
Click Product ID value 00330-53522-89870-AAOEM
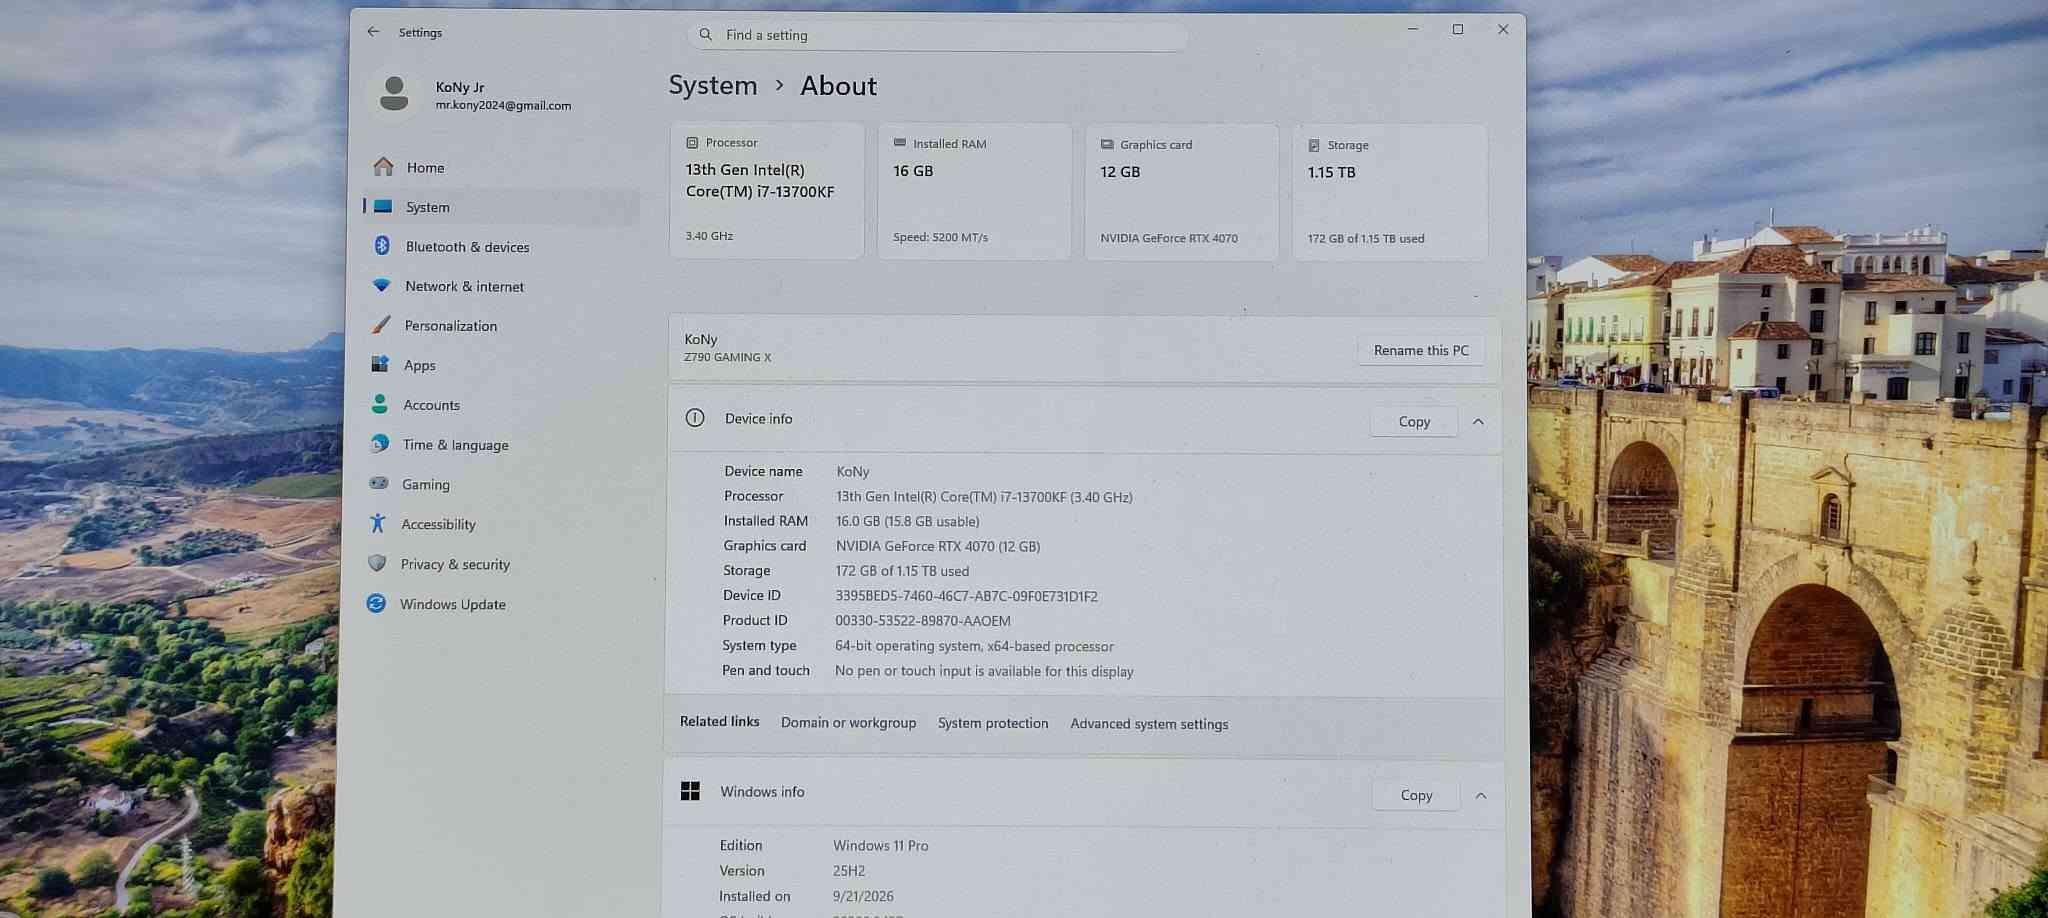click(x=923, y=621)
